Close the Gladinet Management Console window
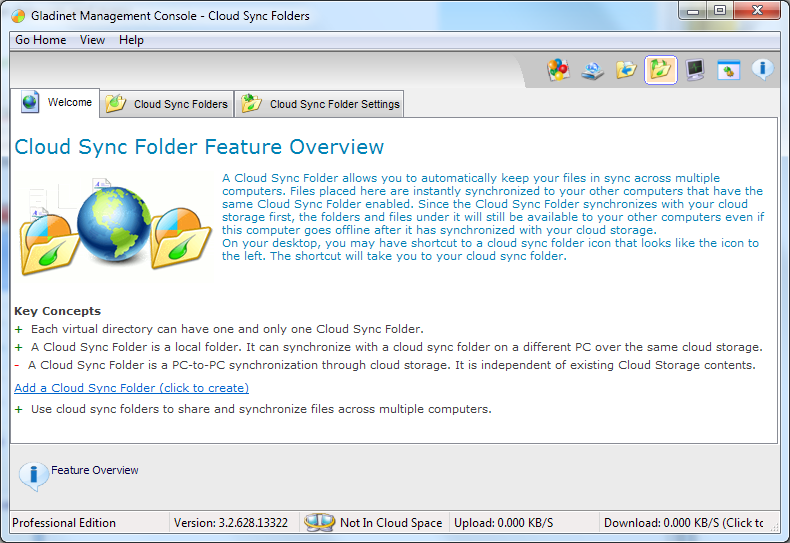790x543 pixels. point(757,11)
